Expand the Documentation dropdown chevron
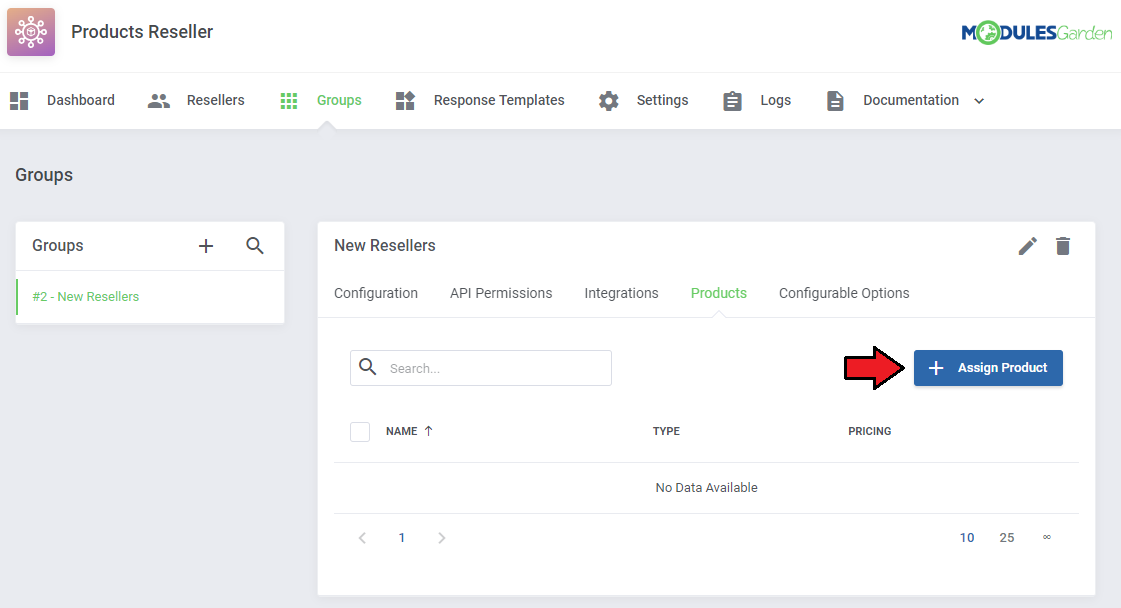 979,101
